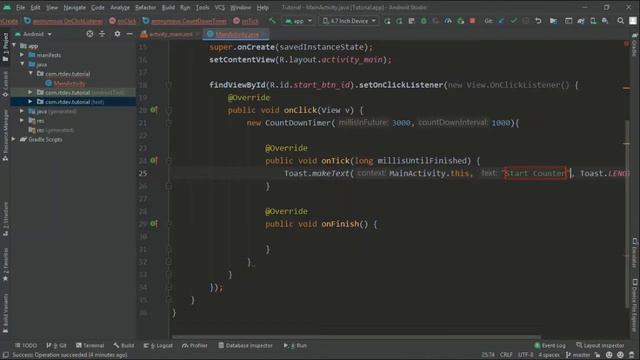Click override gutter icon at line 20

[153, 109]
